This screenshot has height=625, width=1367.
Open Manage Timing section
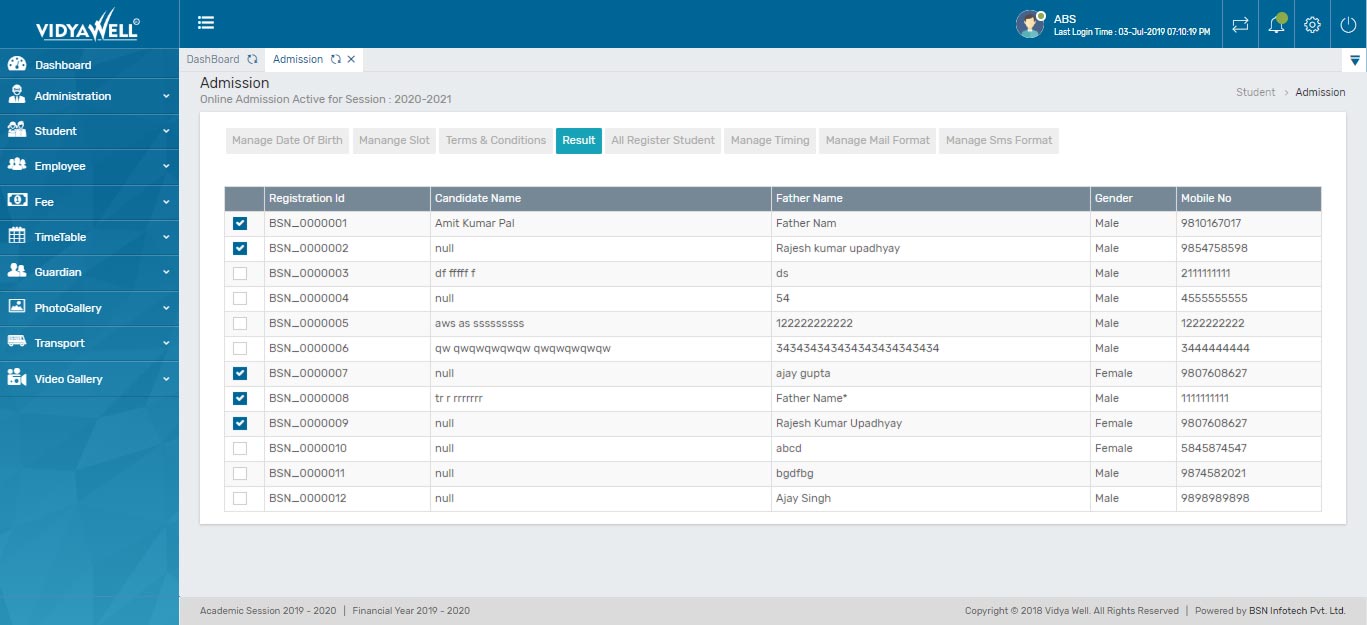click(x=770, y=140)
